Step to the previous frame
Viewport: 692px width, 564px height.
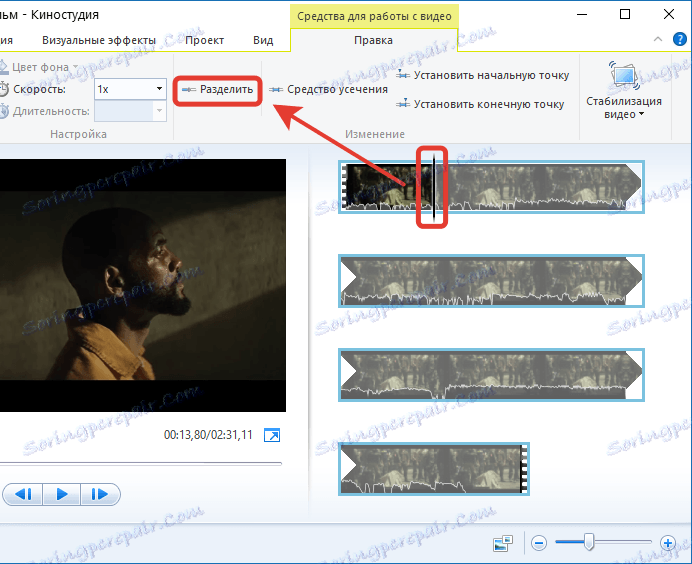coord(23,494)
